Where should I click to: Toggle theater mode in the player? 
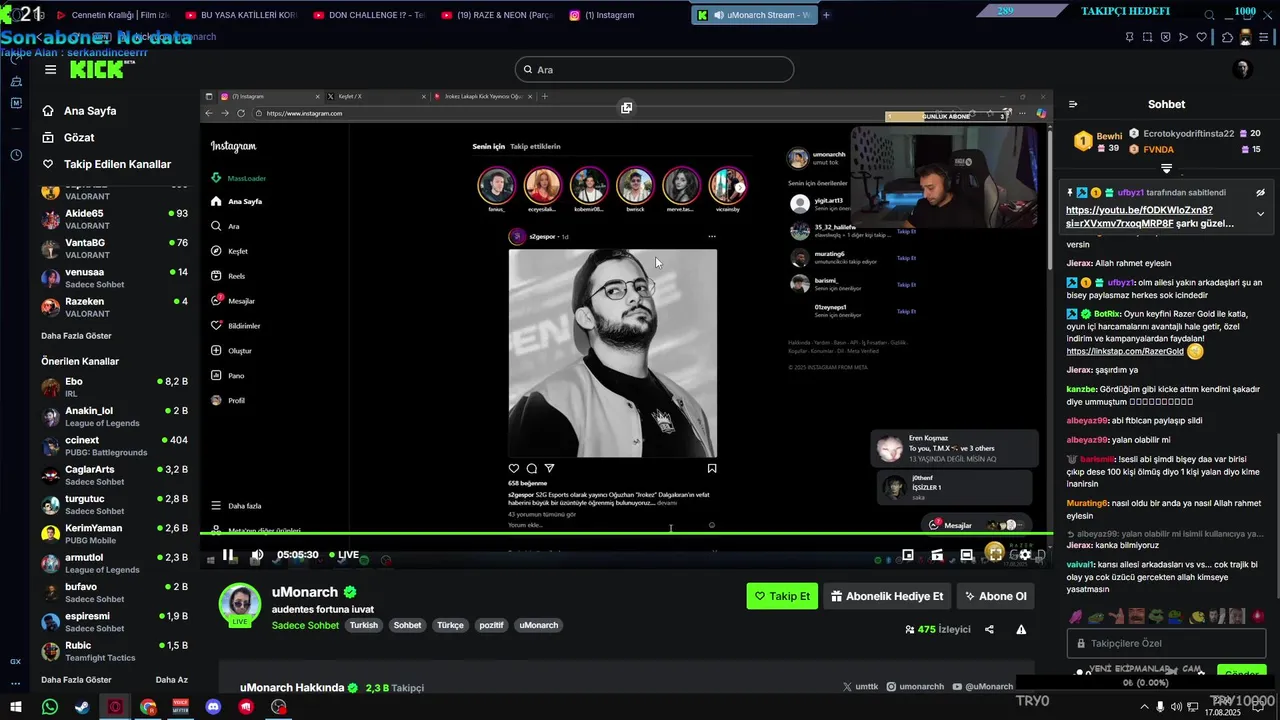click(x=967, y=555)
